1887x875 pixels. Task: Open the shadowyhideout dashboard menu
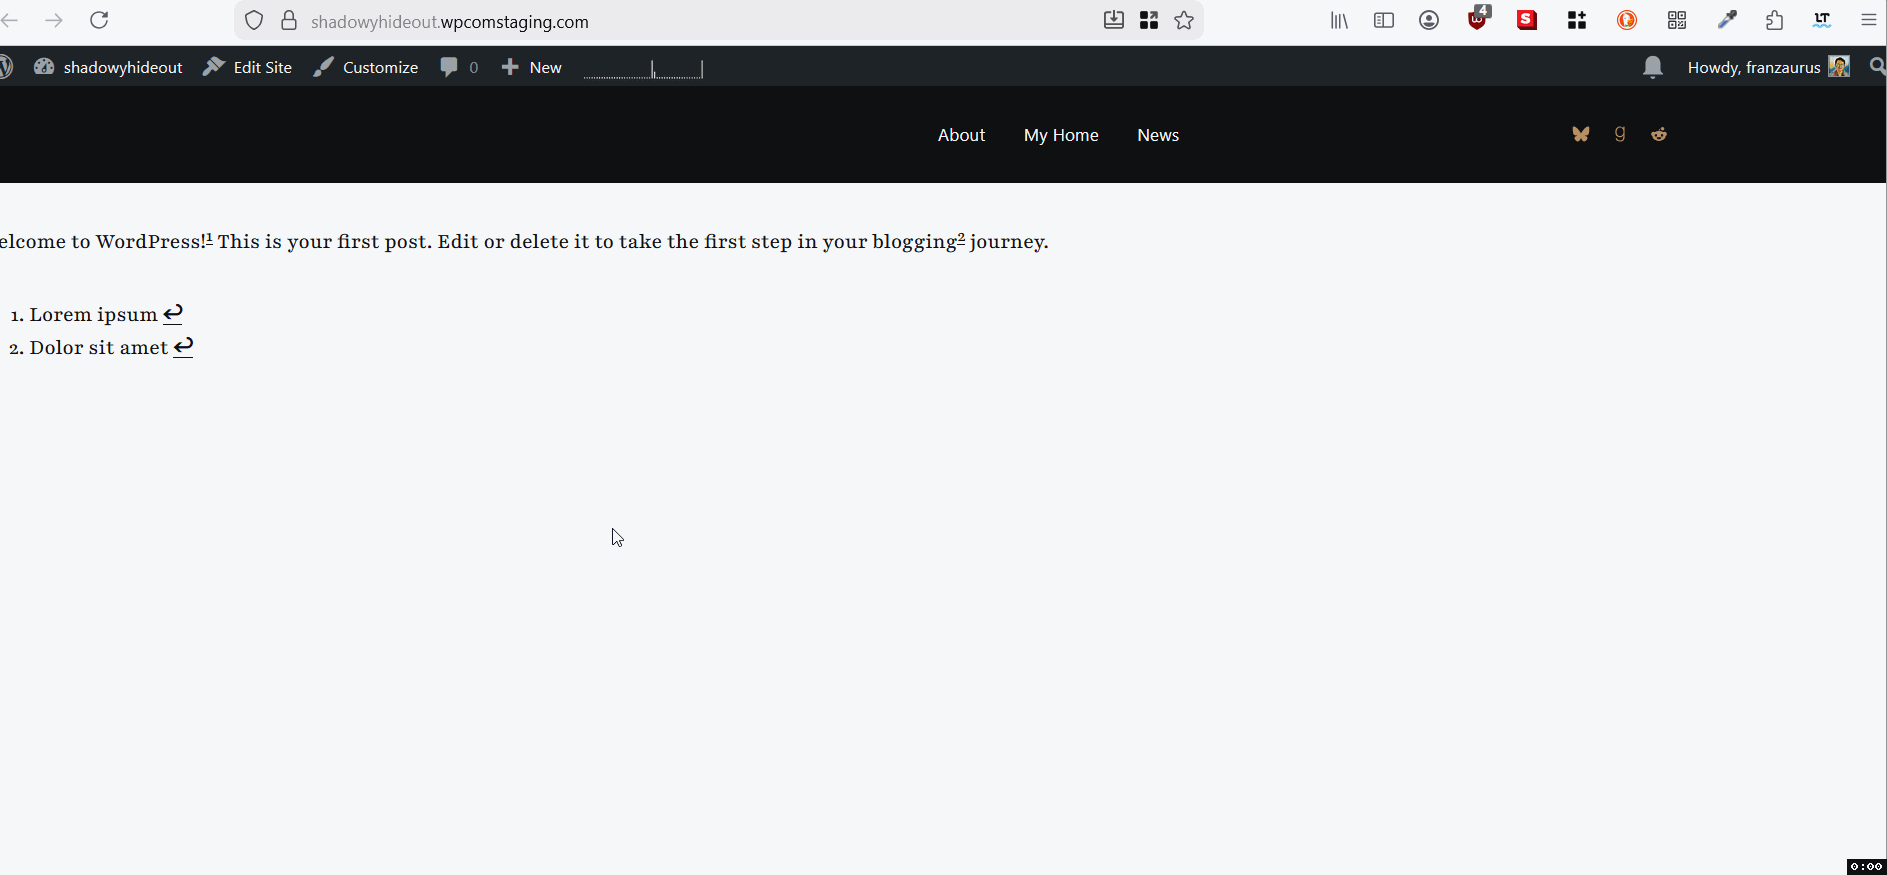pos(108,67)
